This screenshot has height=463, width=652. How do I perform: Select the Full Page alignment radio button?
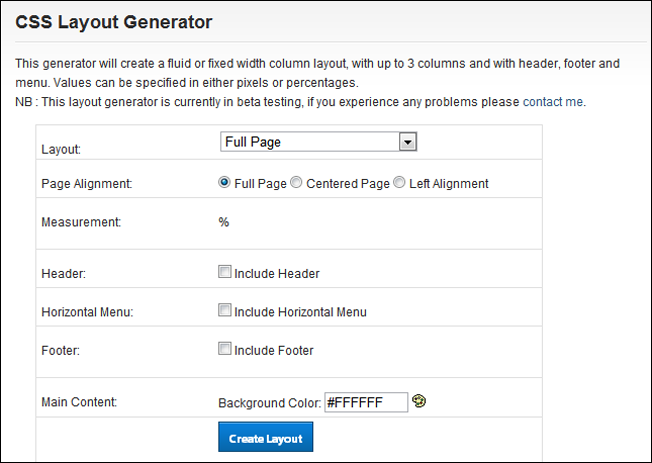coord(224,182)
